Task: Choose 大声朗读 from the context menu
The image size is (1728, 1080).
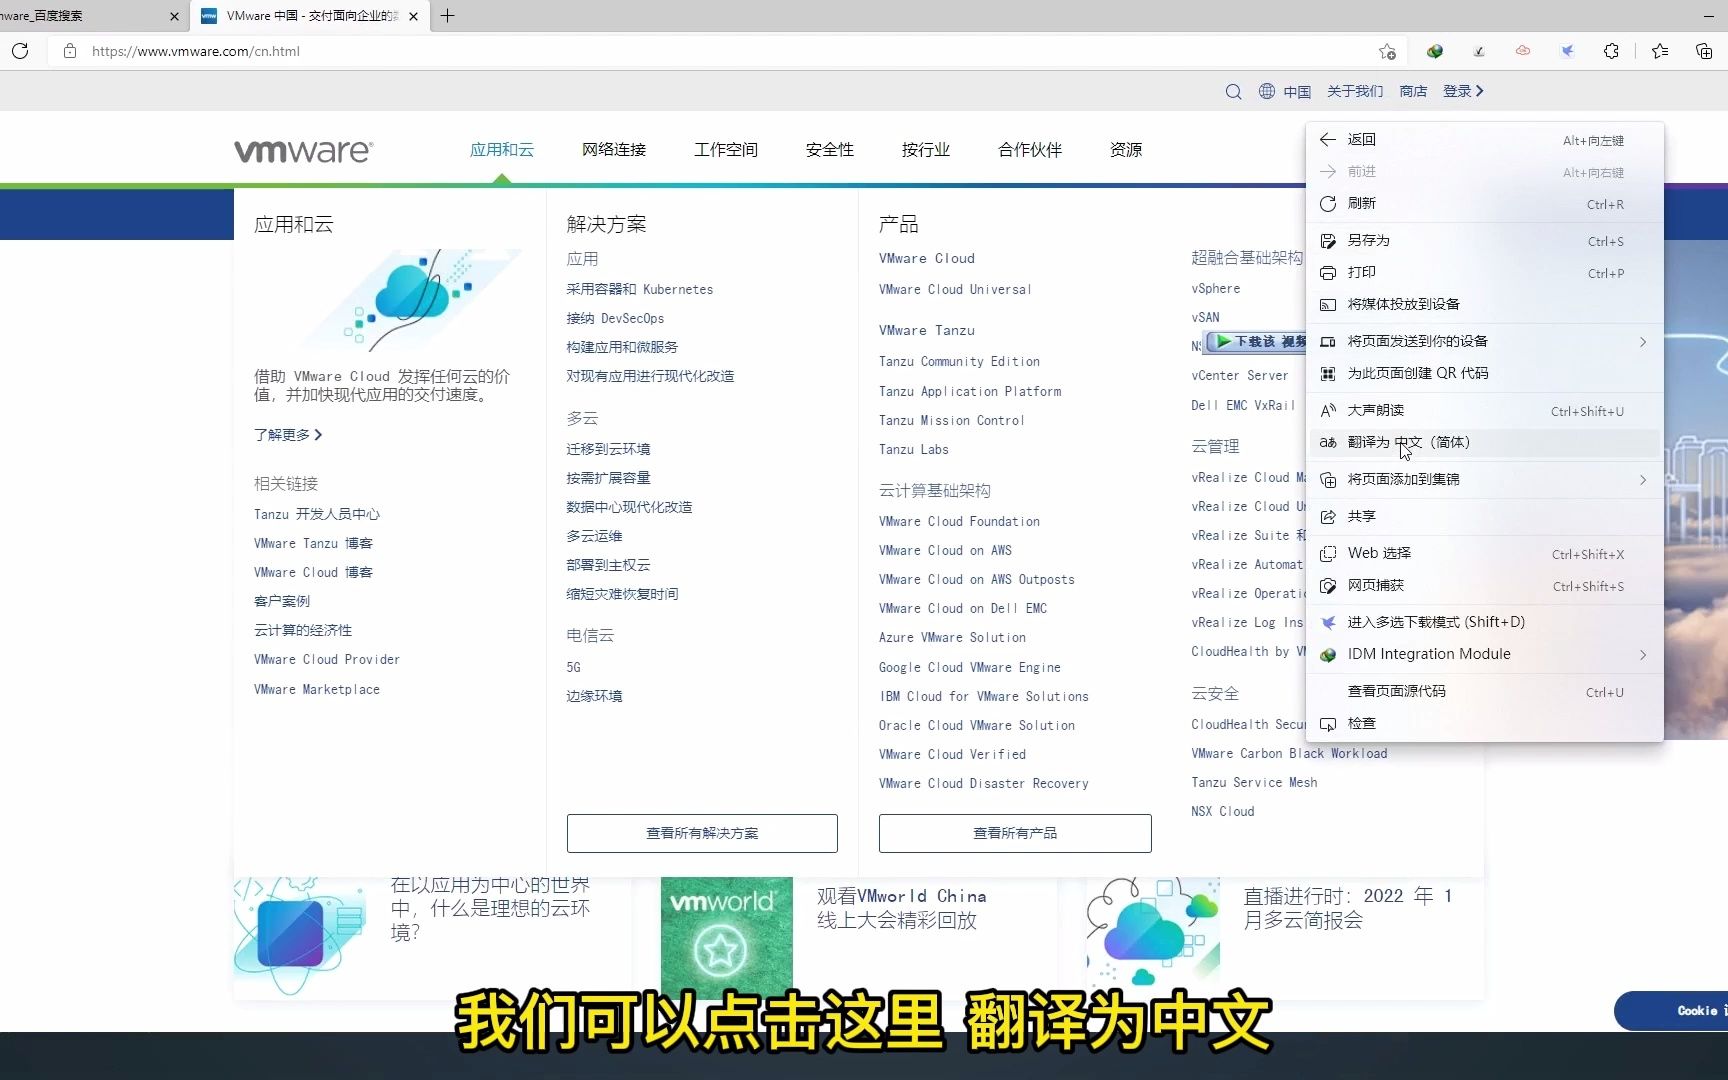Action: tap(1484, 411)
